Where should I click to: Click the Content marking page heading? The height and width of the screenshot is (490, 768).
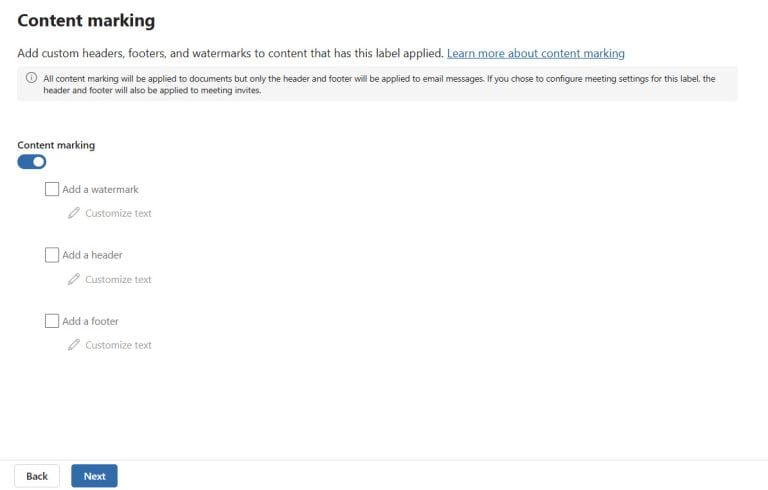[x=86, y=20]
